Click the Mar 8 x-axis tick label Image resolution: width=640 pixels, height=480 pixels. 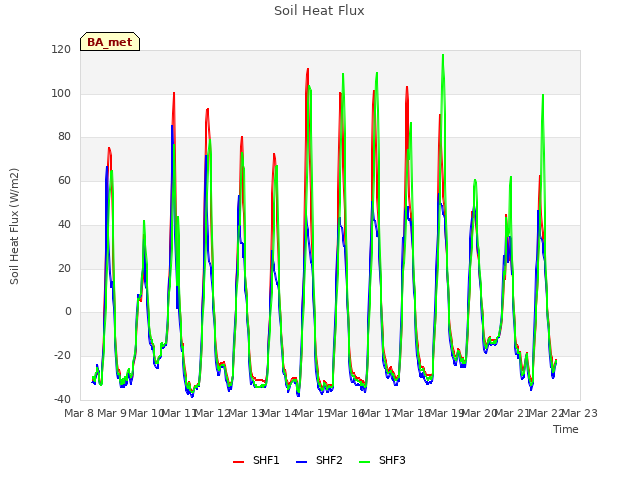pyautogui.click(x=80, y=413)
